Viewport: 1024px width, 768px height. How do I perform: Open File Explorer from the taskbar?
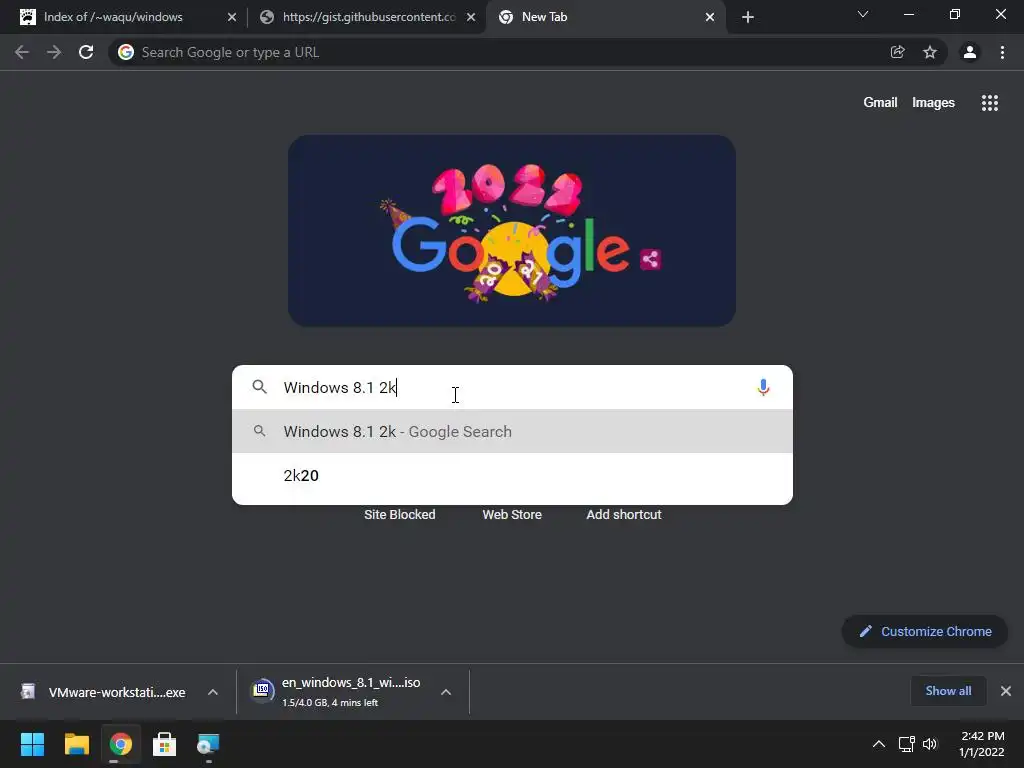tap(76, 744)
